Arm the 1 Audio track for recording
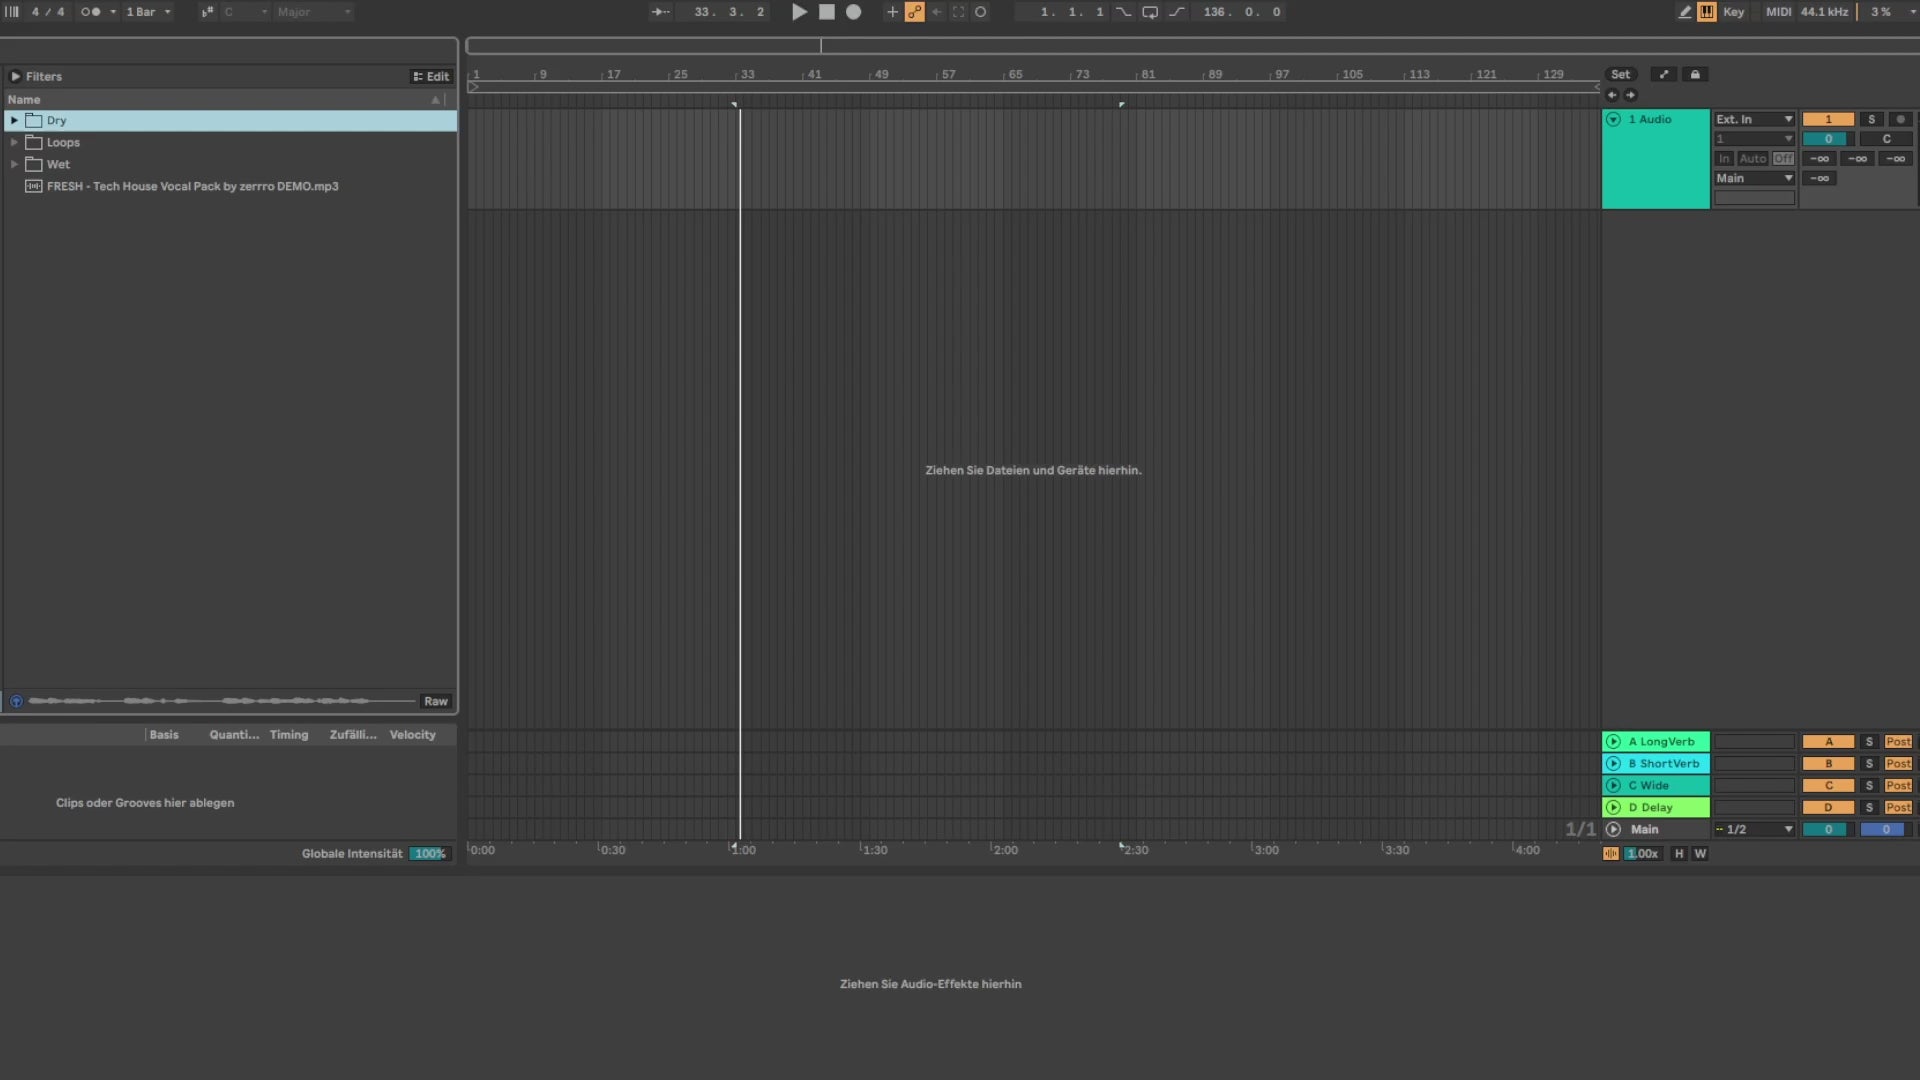This screenshot has height=1080, width=1920. click(x=1900, y=119)
